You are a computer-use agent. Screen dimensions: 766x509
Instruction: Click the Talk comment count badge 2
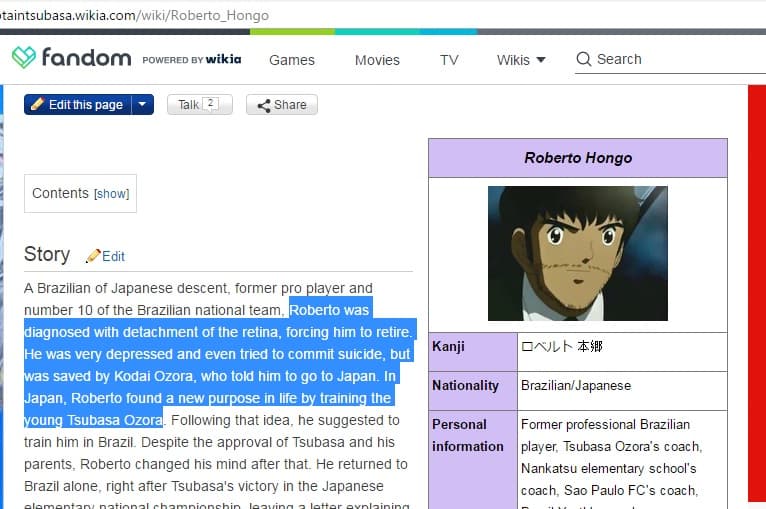[211, 104]
